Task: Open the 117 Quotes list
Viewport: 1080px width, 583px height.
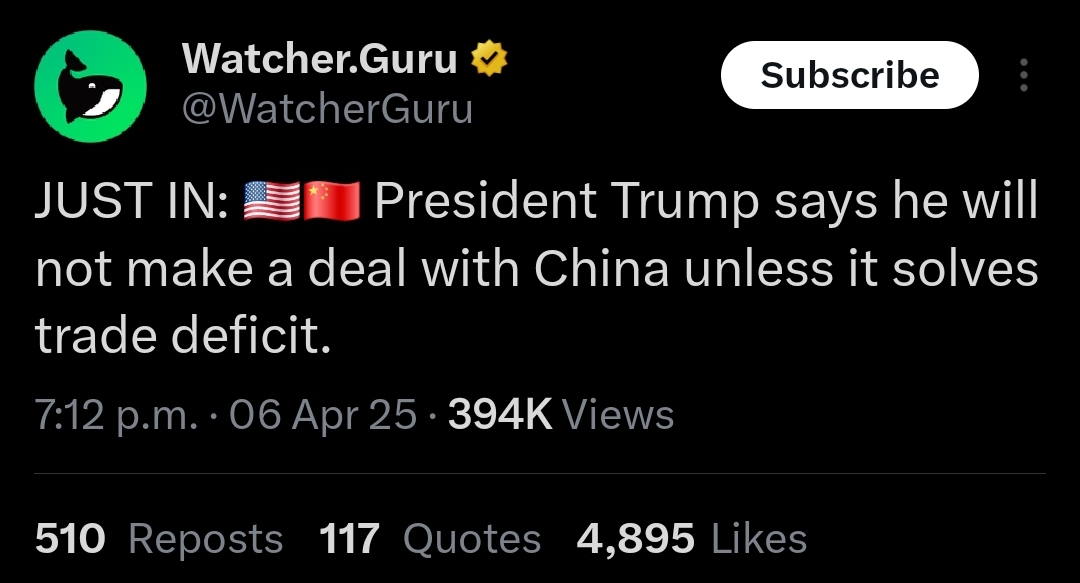Action: pos(430,538)
